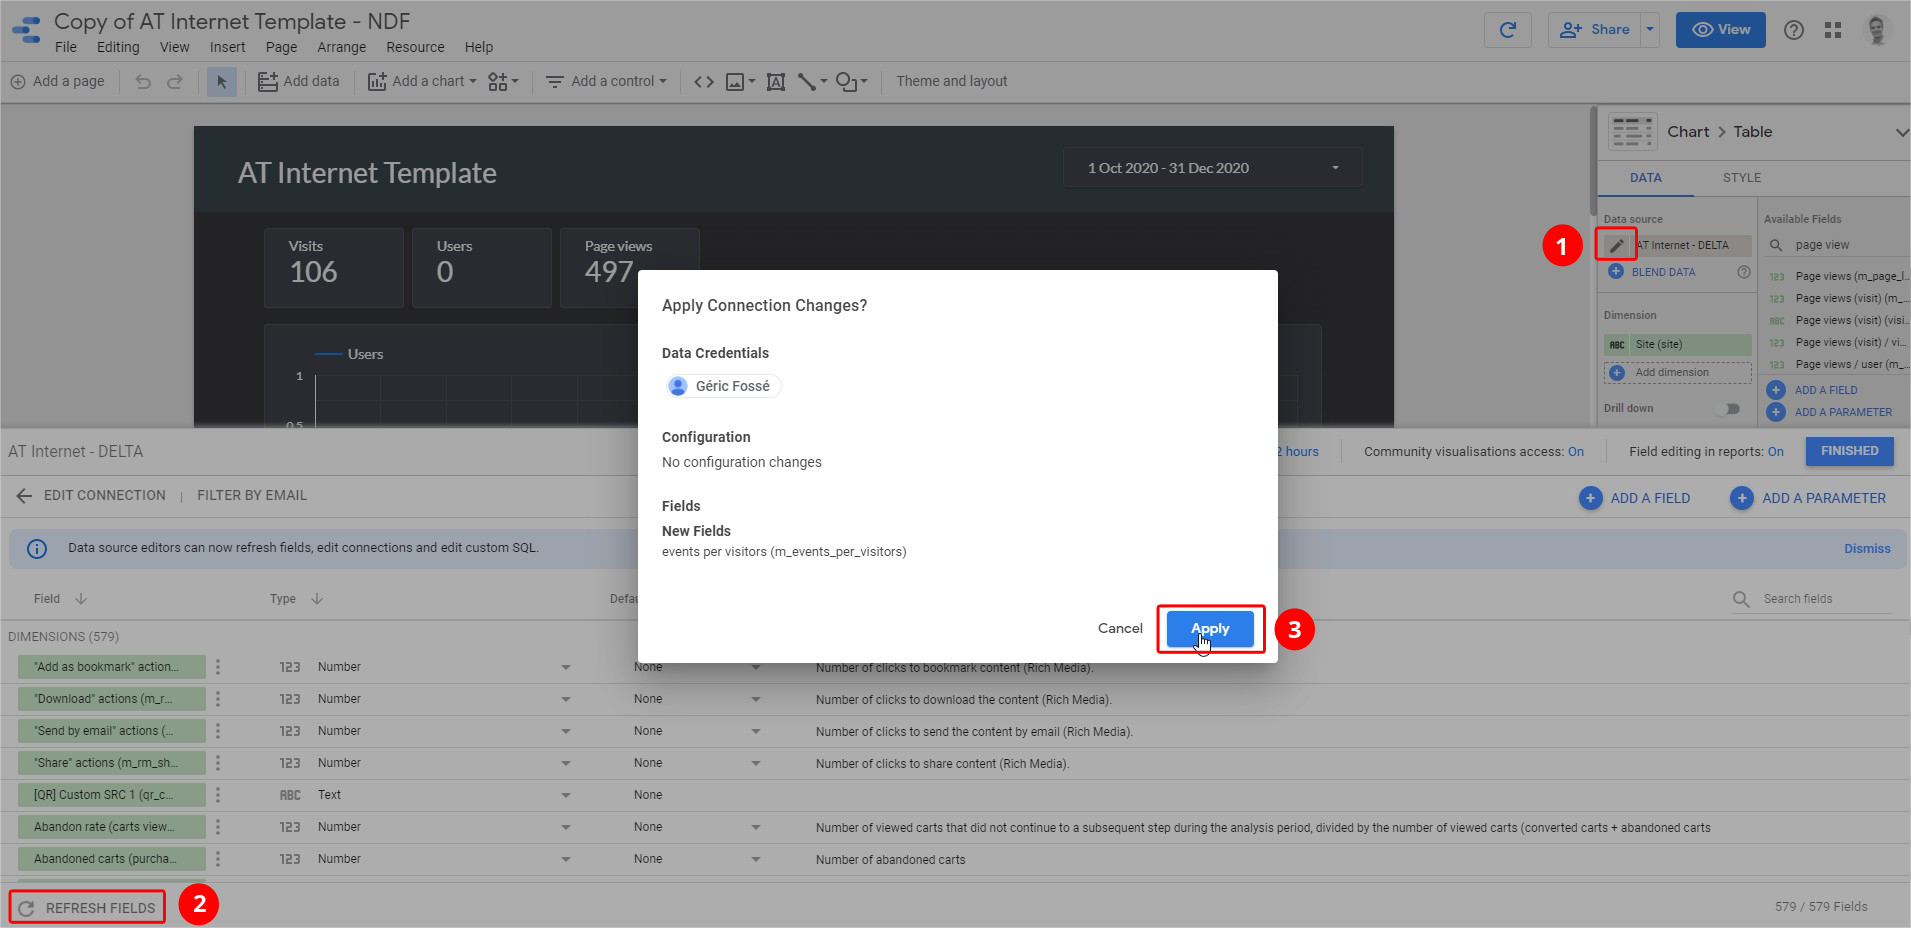This screenshot has height=928, width=1911.
Task: Click the Undo arrow icon
Action: click(143, 81)
